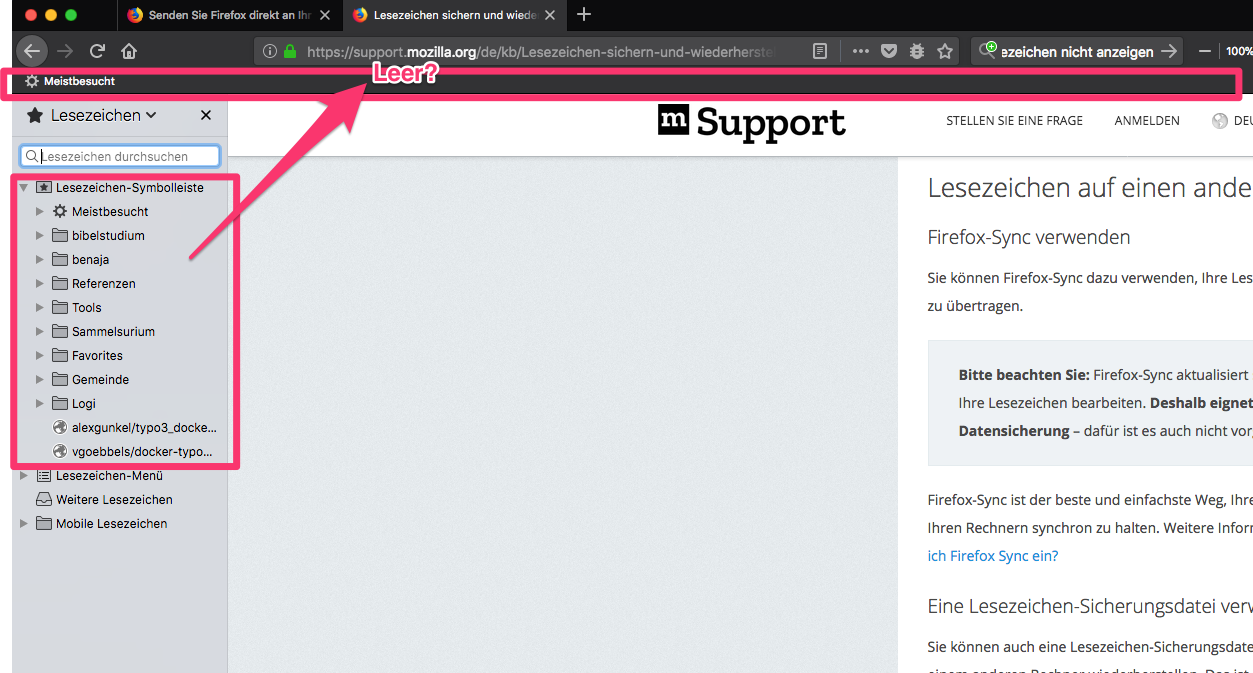Click the green padlock security icon
The image size is (1253, 673).
(290, 51)
